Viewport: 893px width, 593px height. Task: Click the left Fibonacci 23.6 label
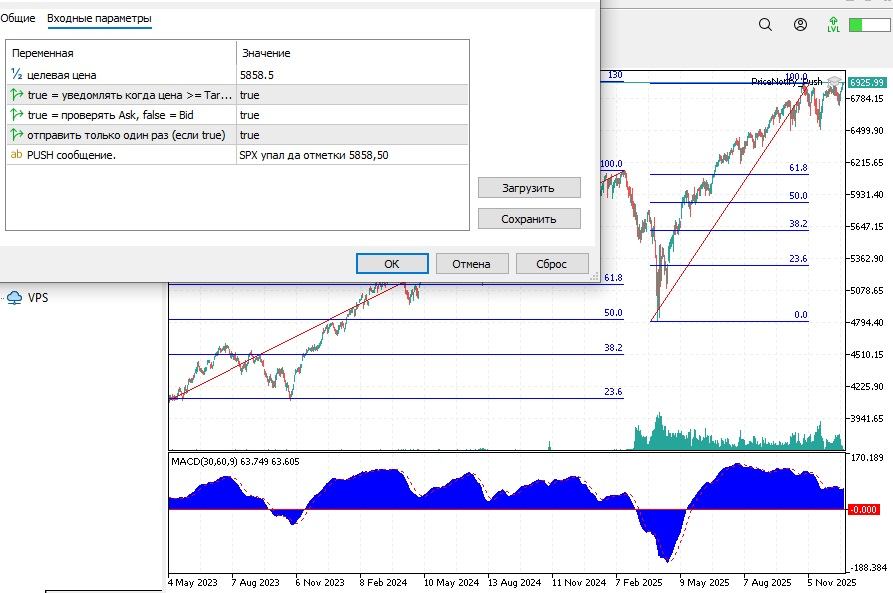click(x=613, y=391)
